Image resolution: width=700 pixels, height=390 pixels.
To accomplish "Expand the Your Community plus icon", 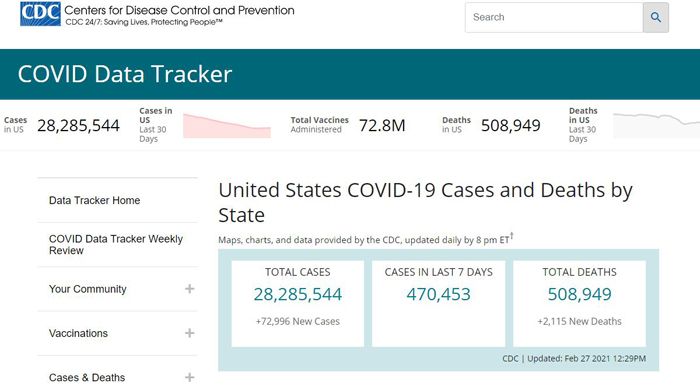I will 189,289.
